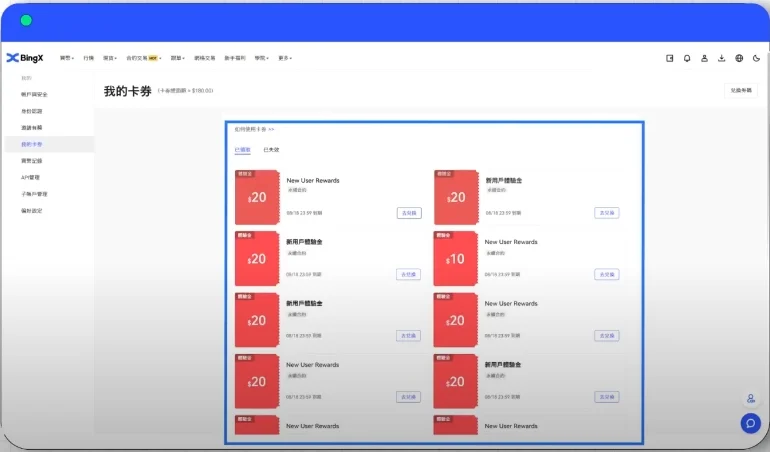This screenshot has width=770, height=452.
Task: Go to 帳戶與安全 in sidebar
Action: 34,94
